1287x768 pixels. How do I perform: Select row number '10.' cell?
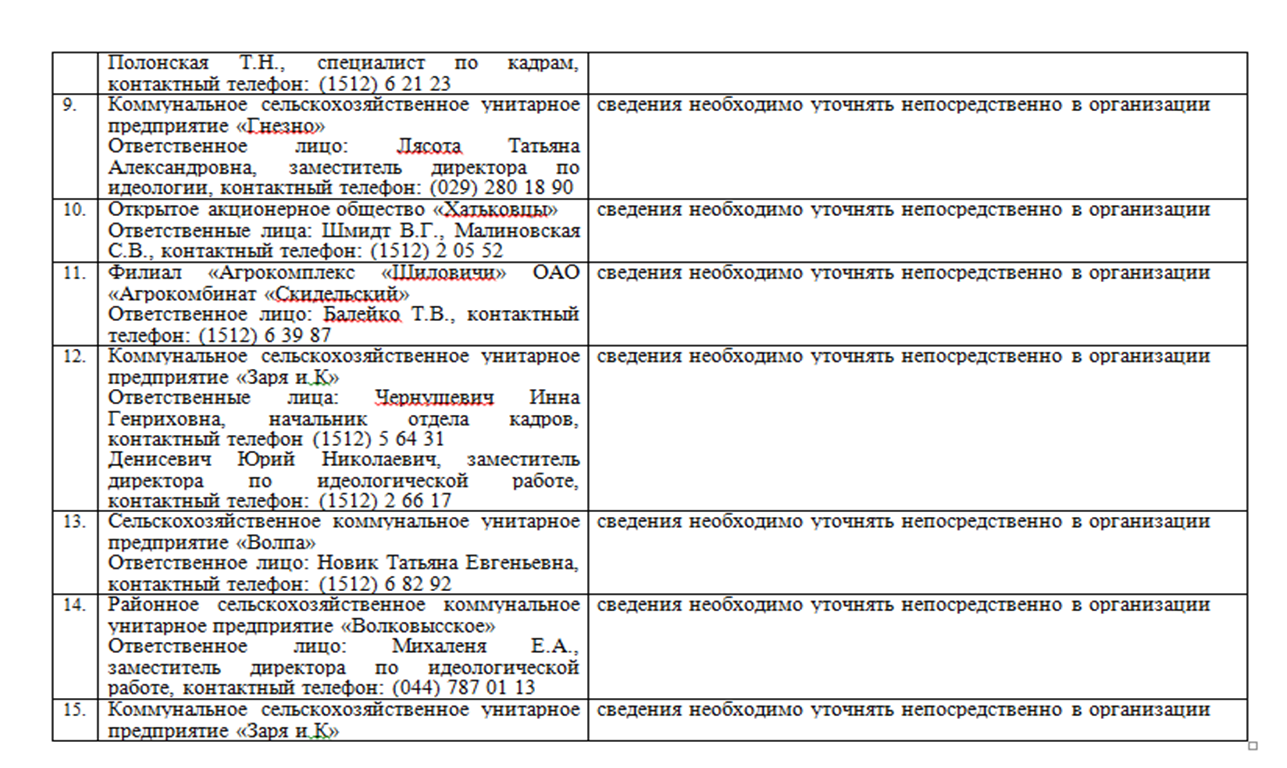tap(76, 230)
